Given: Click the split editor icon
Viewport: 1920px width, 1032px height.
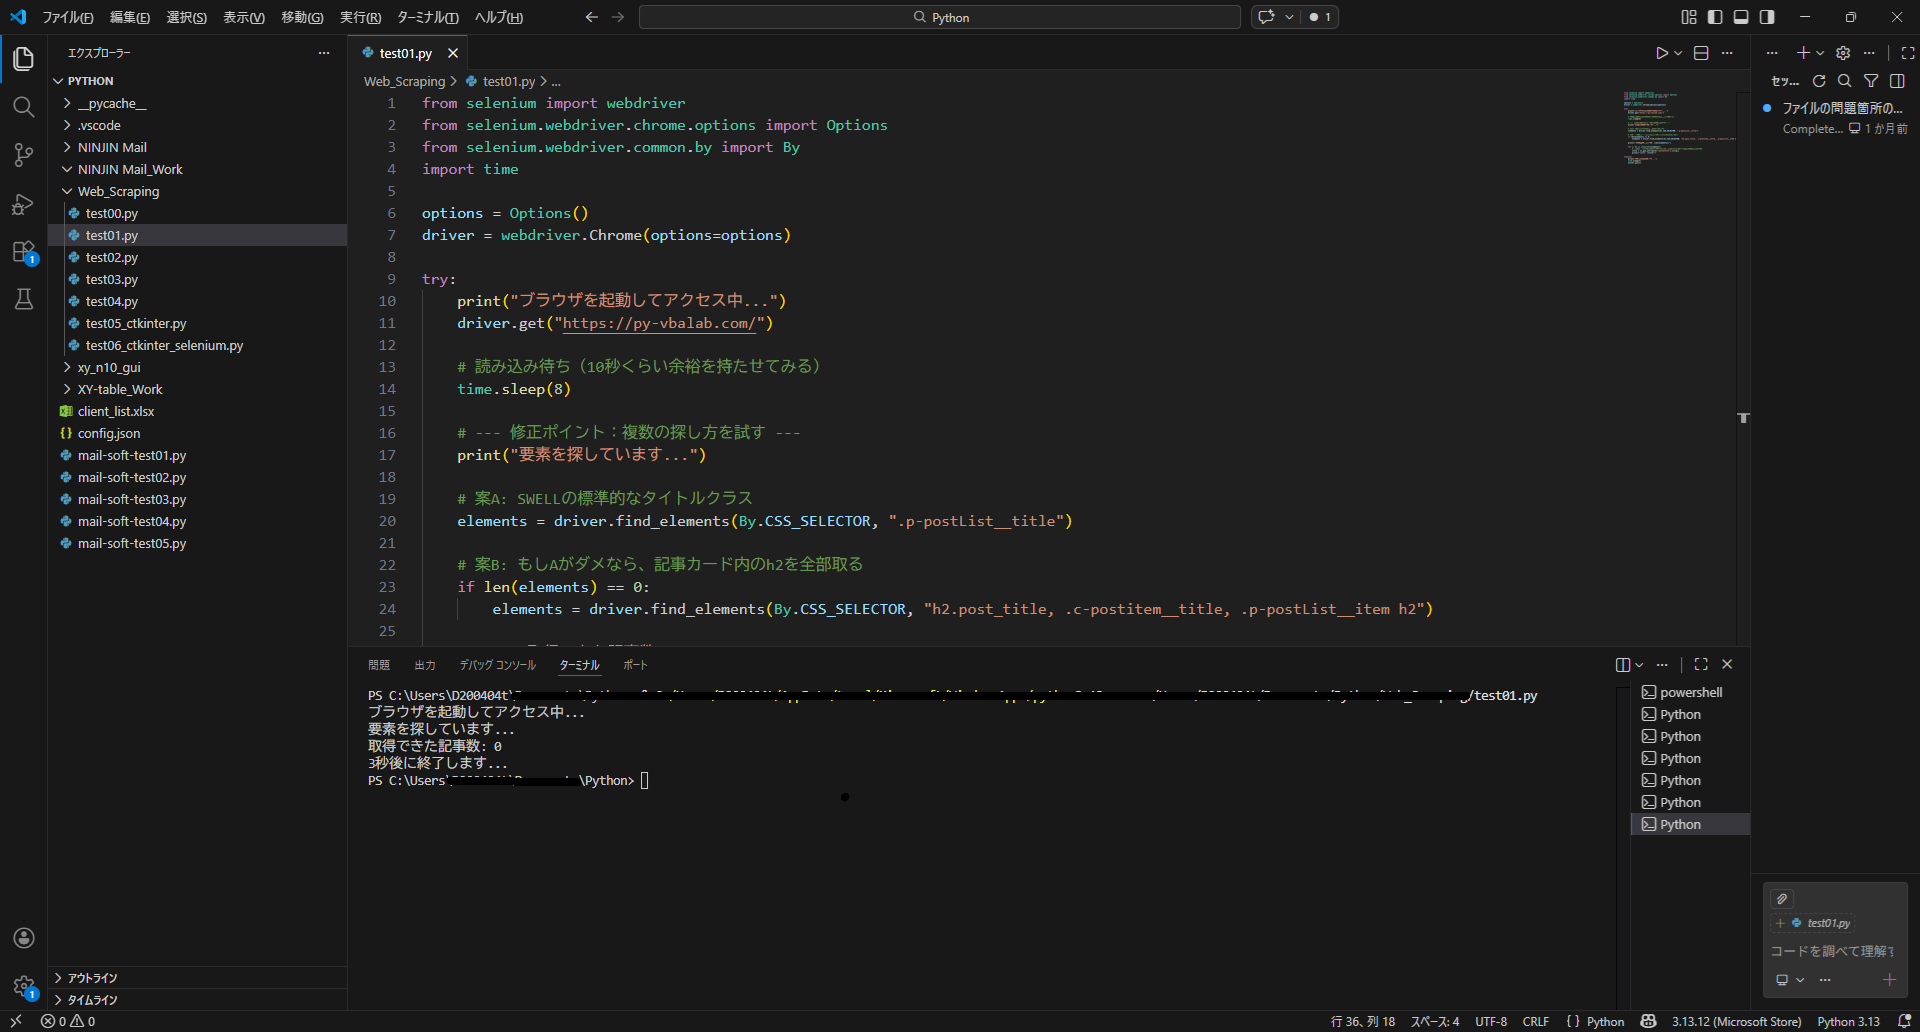Looking at the screenshot, I should point(1701,53).
